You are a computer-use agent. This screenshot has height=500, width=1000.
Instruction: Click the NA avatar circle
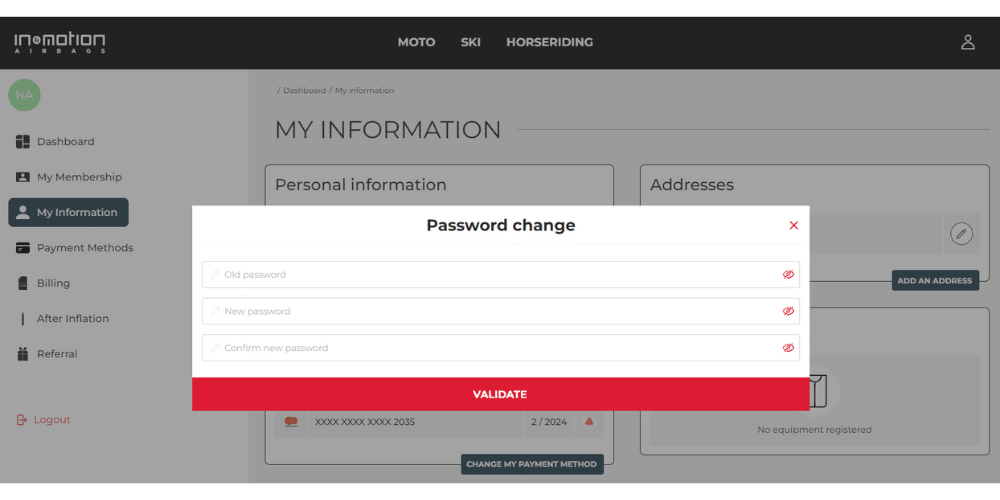click(x=24, y=95)
